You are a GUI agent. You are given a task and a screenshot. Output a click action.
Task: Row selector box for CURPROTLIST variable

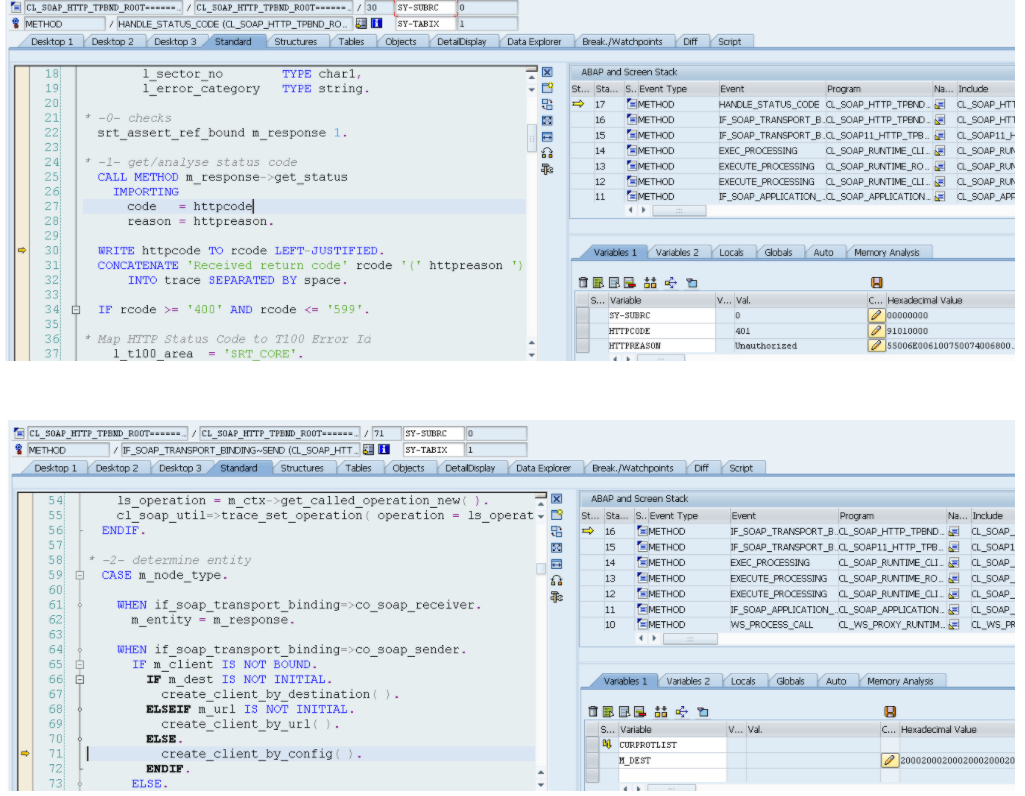(593, 745)
